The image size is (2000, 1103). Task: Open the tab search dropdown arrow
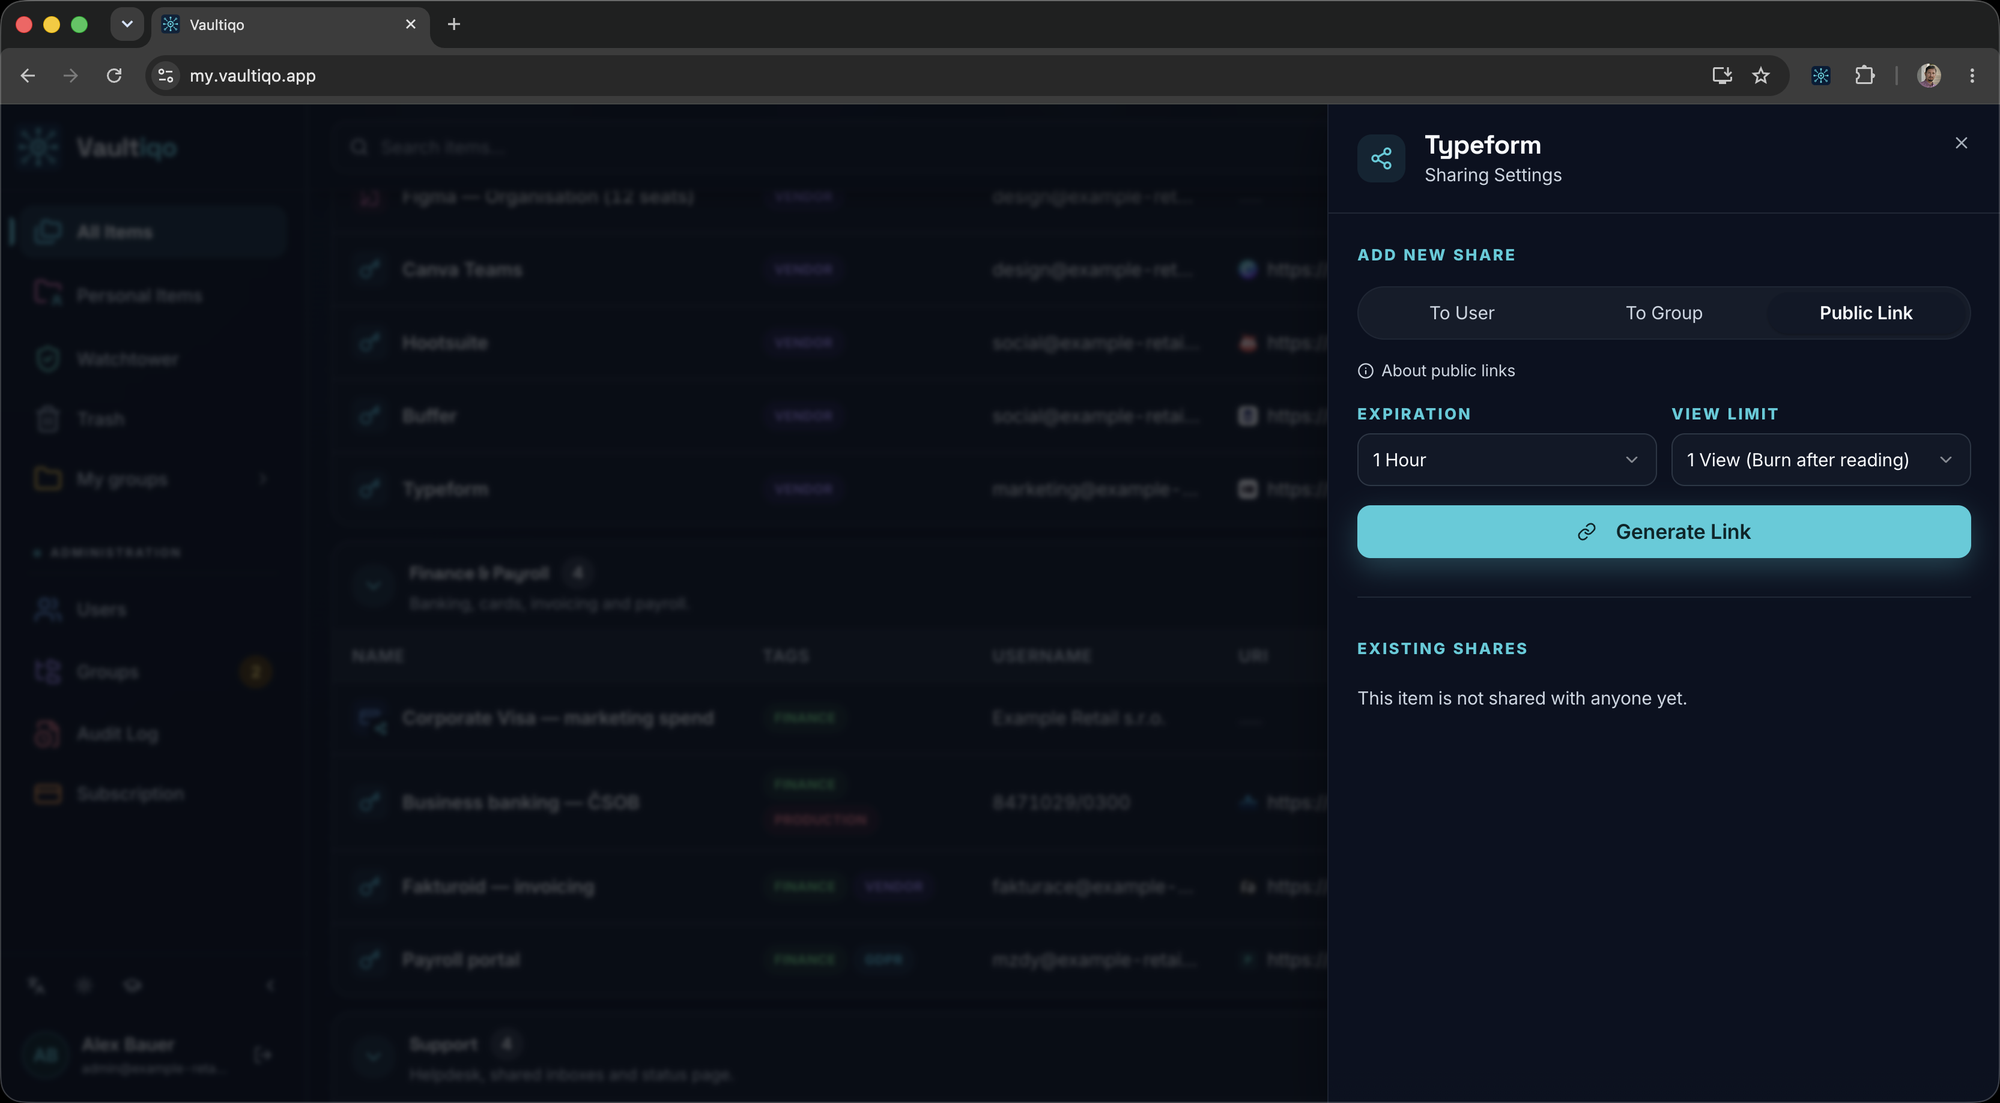click(127, 24)
